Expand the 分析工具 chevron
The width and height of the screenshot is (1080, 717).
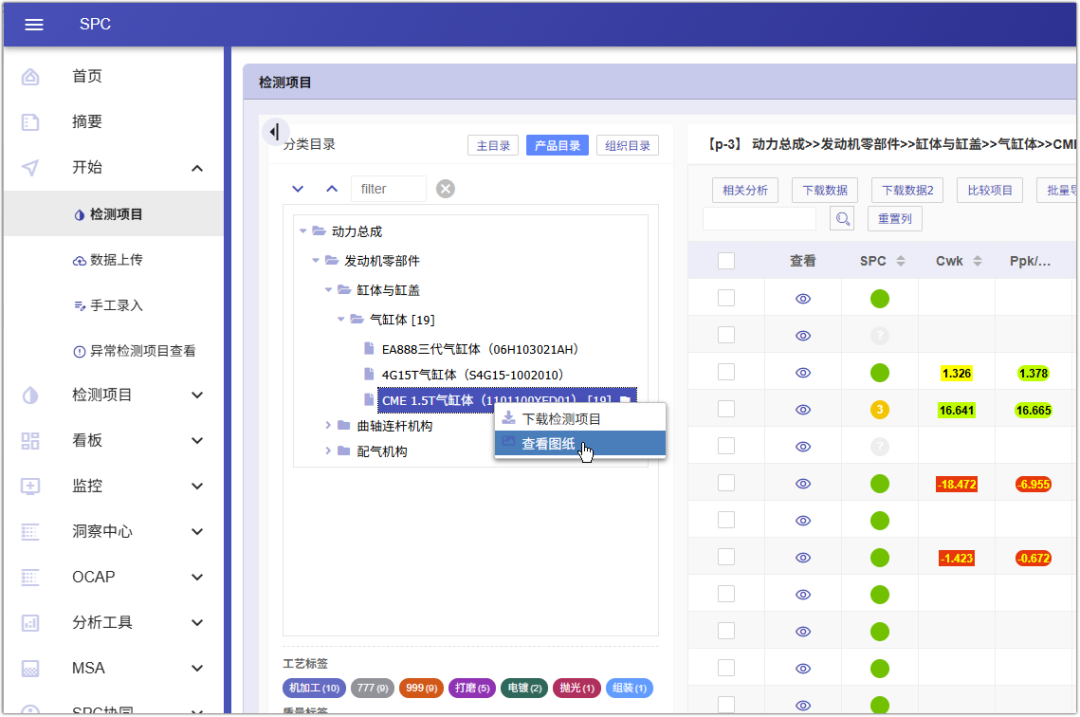(x=197, y=623)
